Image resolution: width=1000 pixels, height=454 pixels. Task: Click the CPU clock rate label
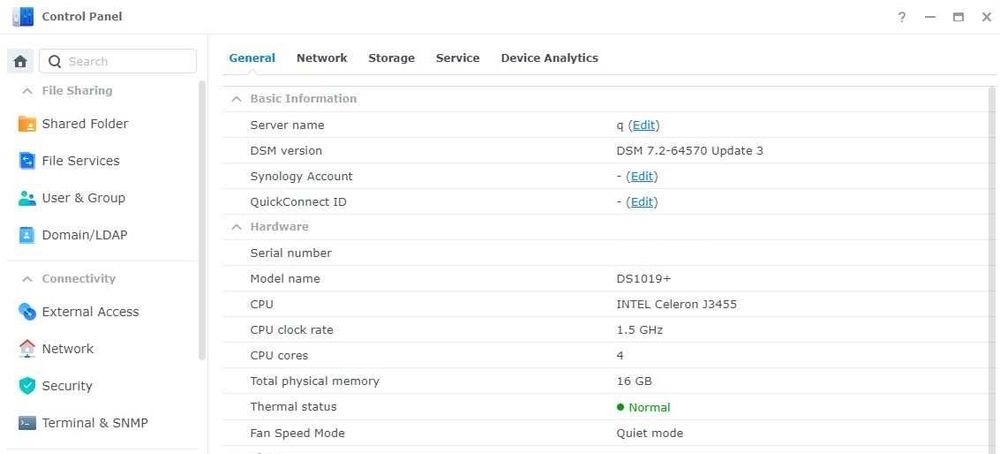point(291,330)
